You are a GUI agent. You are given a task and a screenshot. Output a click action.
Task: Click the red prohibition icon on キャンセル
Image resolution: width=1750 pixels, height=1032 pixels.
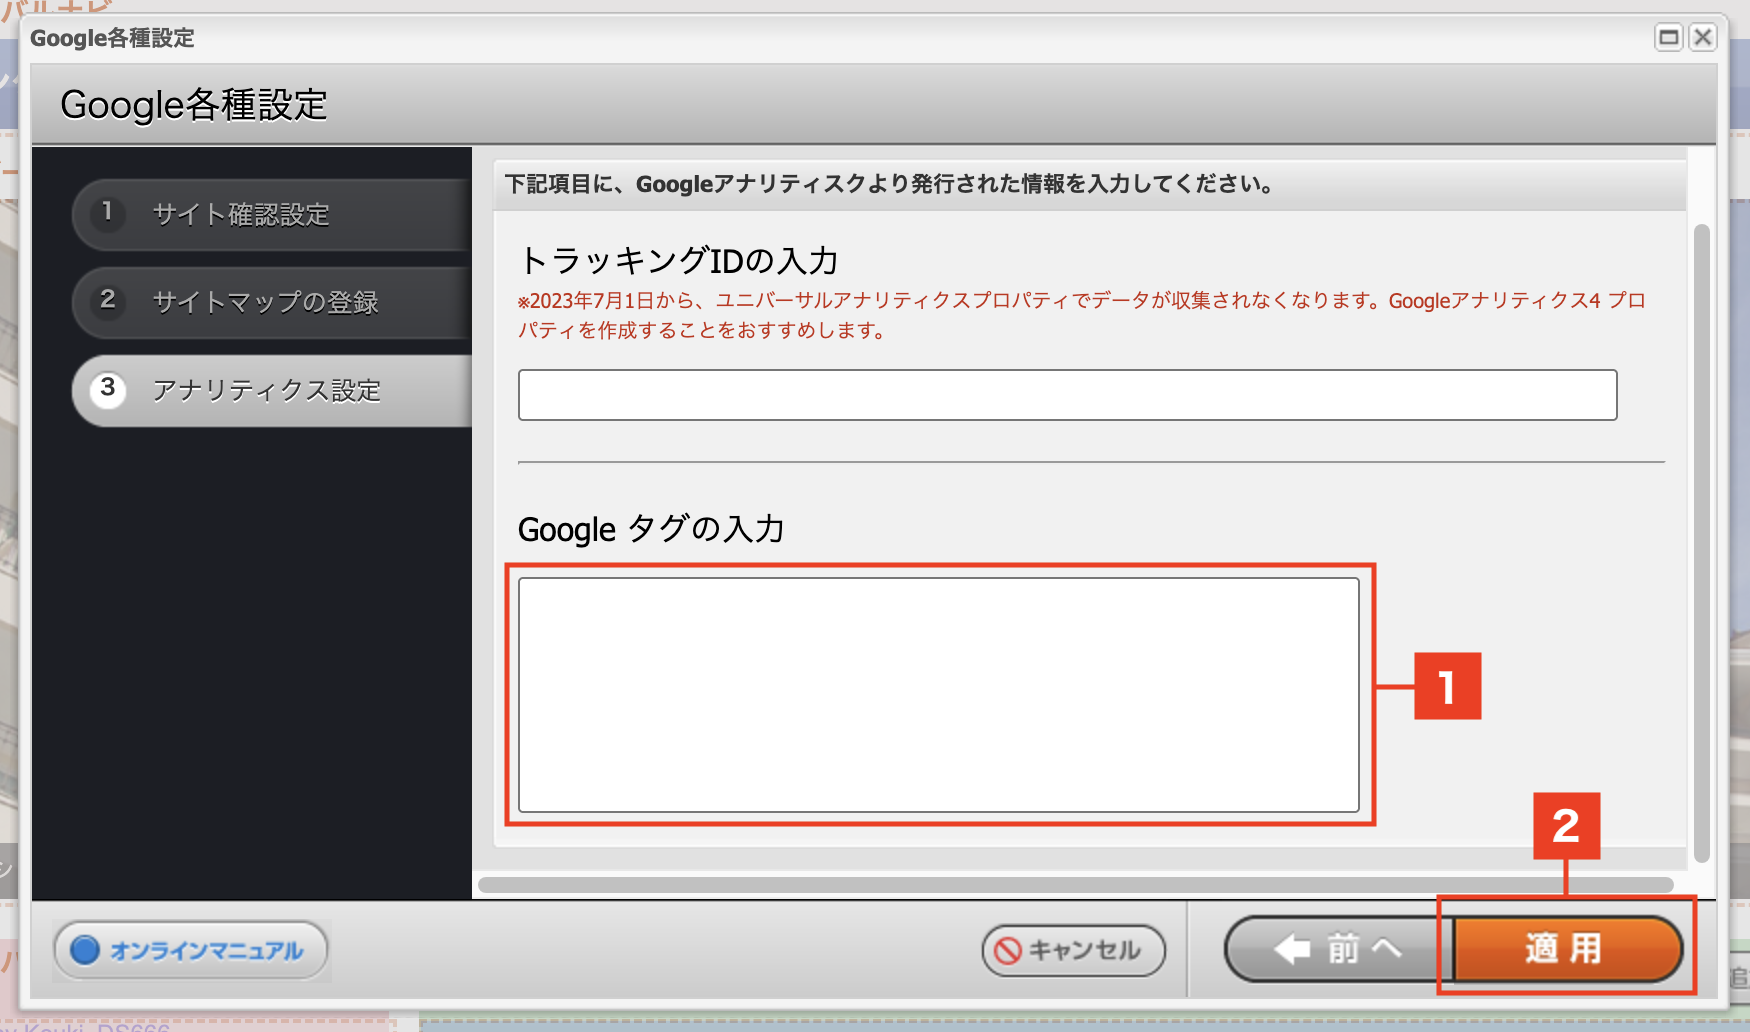(1008, 950)
